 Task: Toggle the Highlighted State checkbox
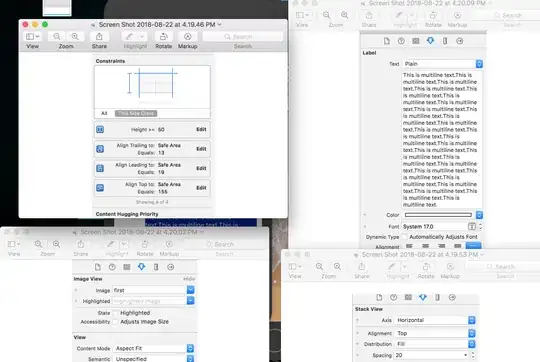[116, 313]
